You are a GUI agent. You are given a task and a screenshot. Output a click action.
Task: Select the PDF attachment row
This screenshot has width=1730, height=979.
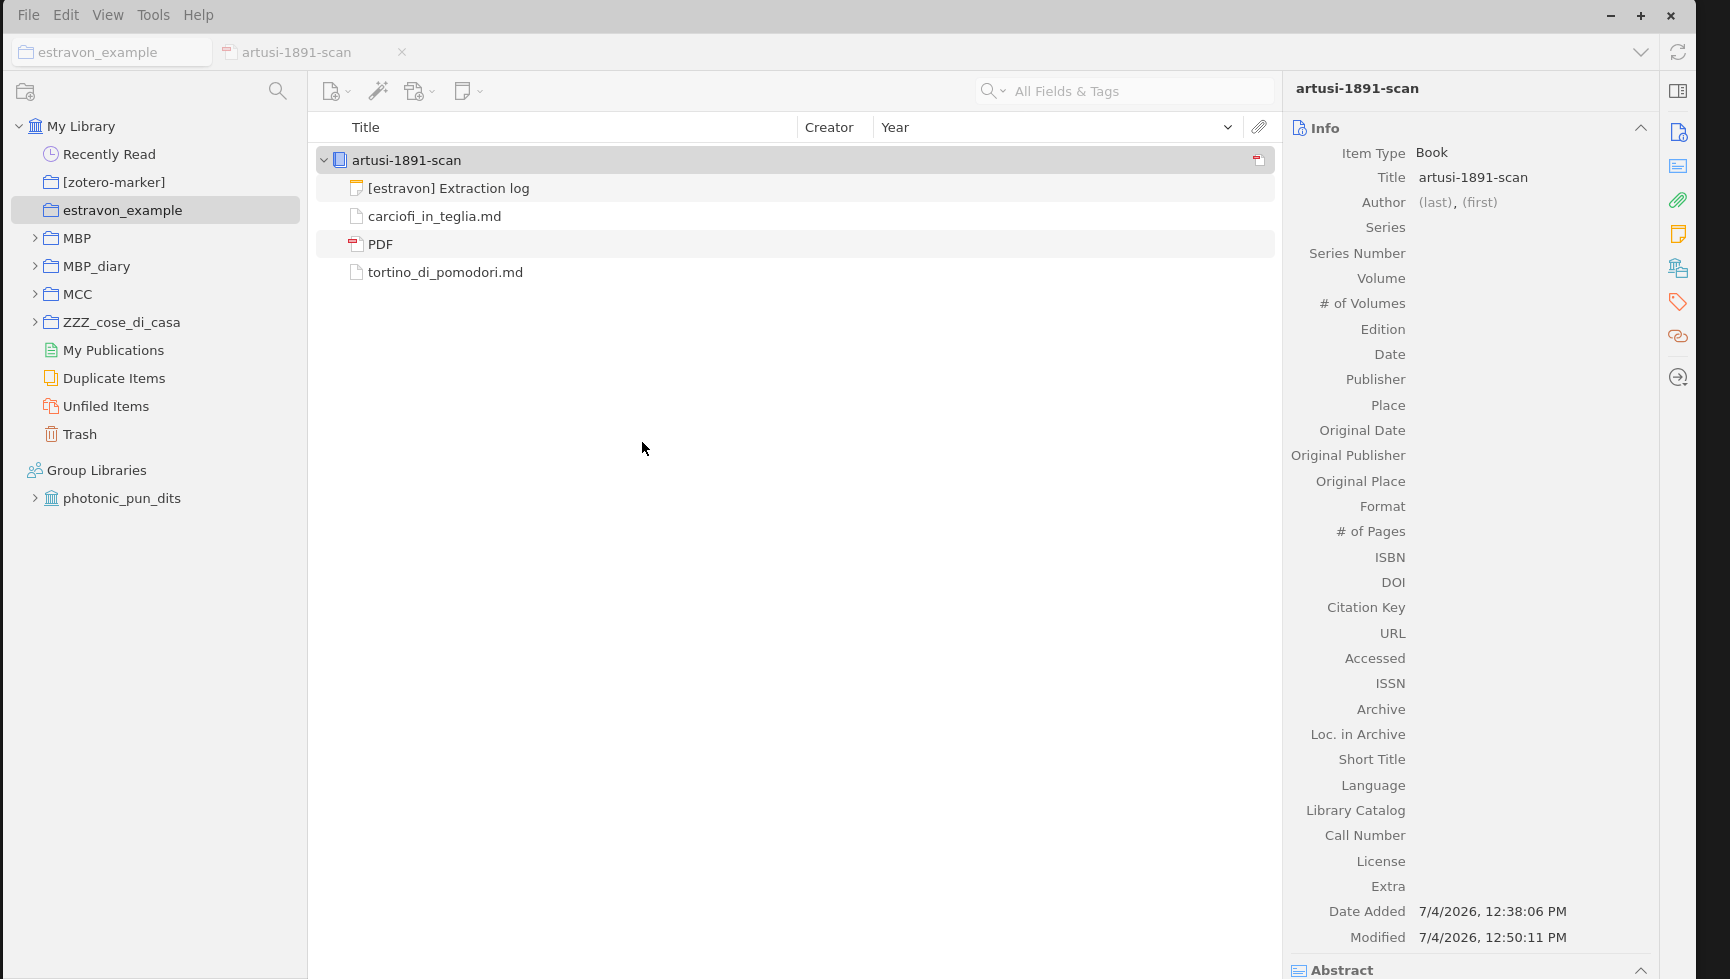pyautogui.click(x=795, y=244)
